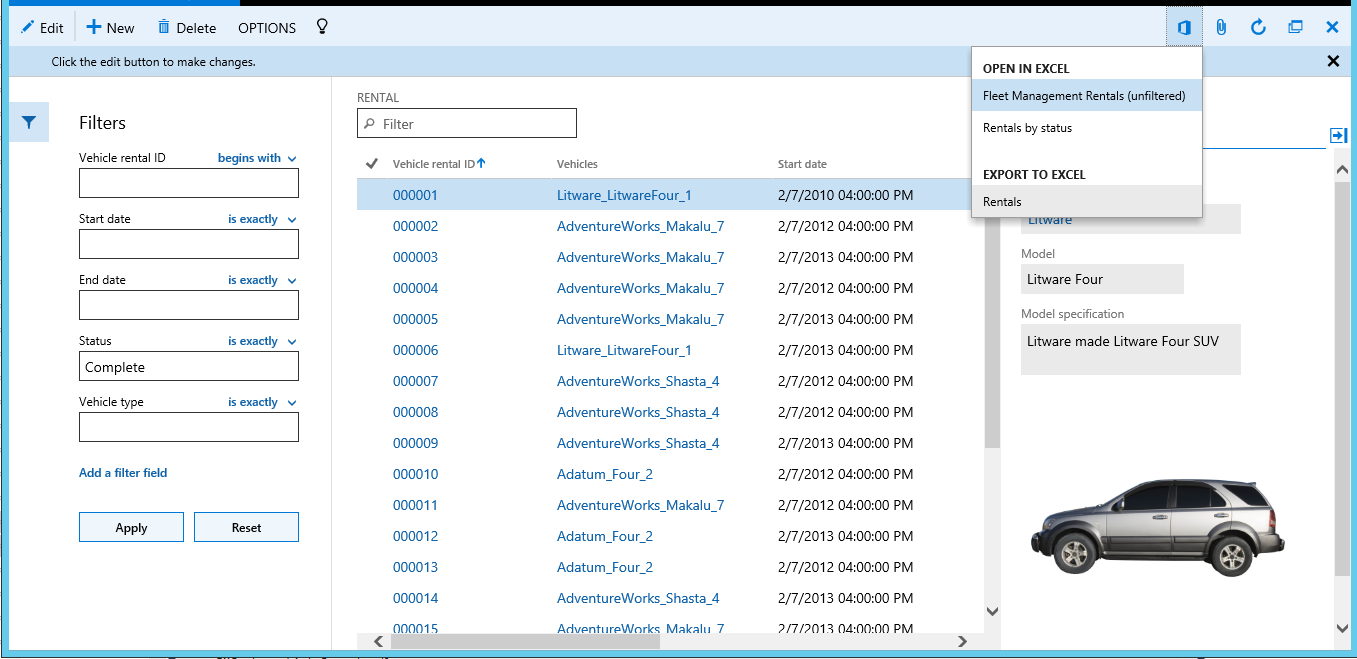This screenshot has height=659, width=1357.
Task: Apply the filters with Apply button
Action: 131,527
